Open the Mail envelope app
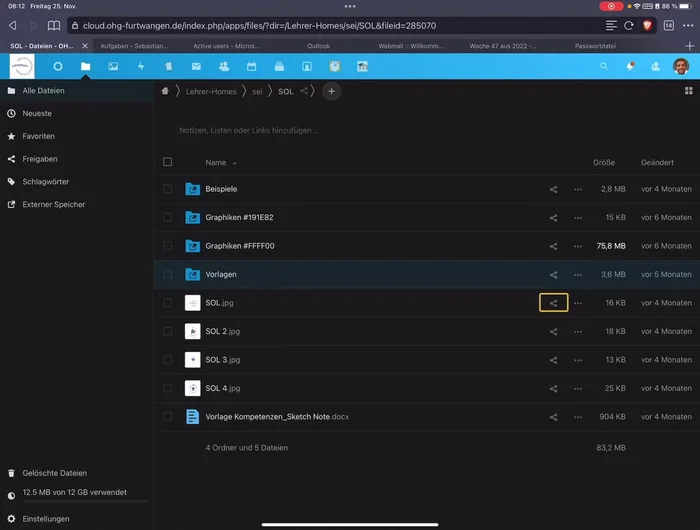 point(196,66)
